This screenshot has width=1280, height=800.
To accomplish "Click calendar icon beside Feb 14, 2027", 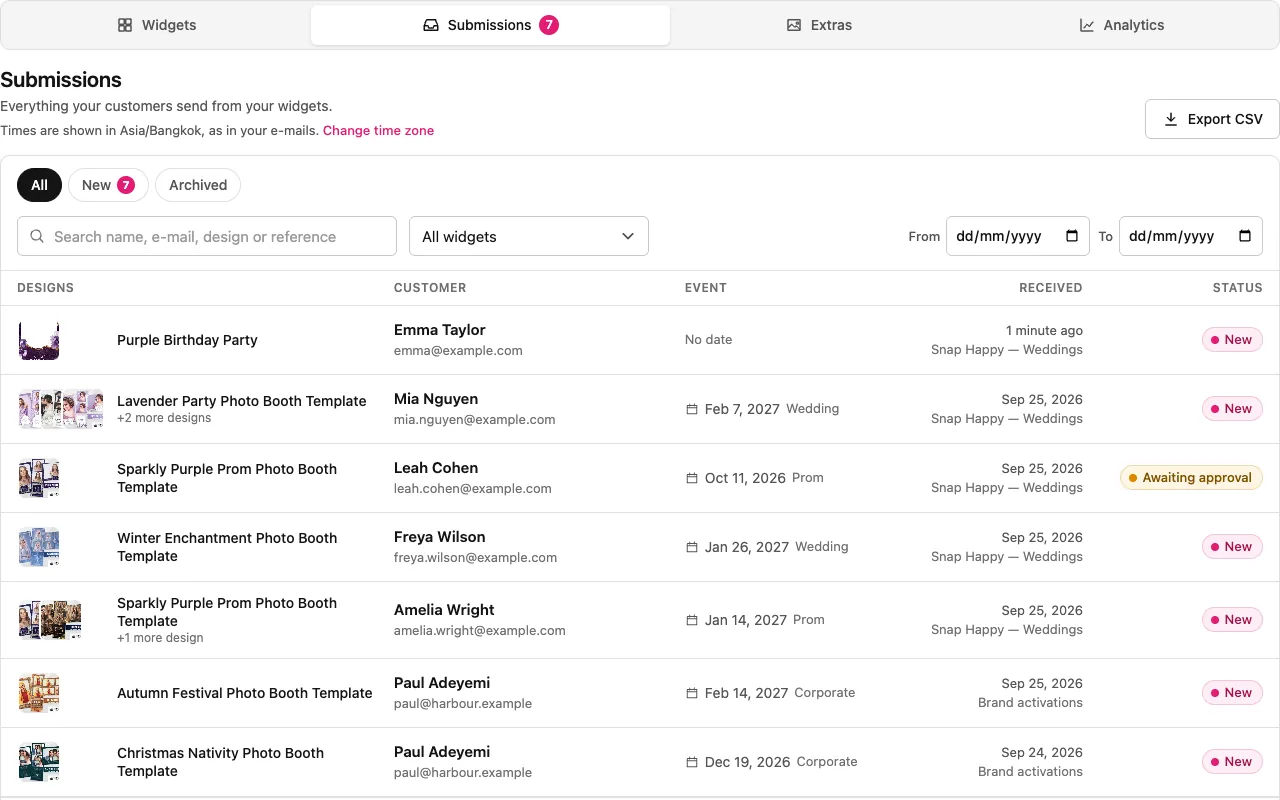I will coord(691,693).
